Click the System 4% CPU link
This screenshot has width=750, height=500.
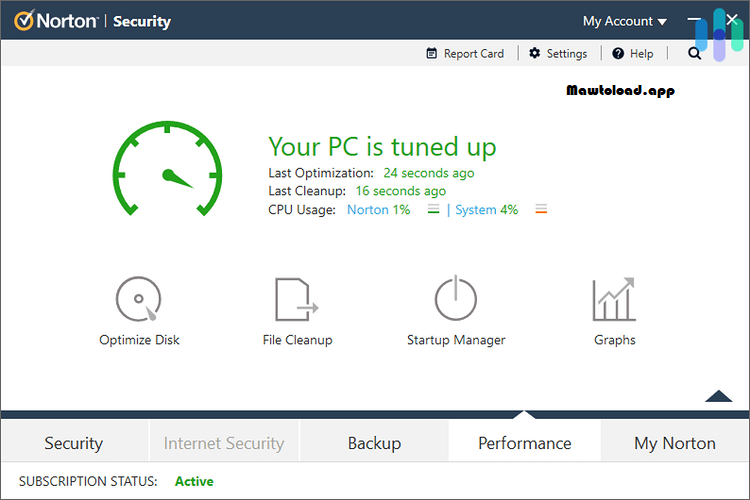[486, 210]
